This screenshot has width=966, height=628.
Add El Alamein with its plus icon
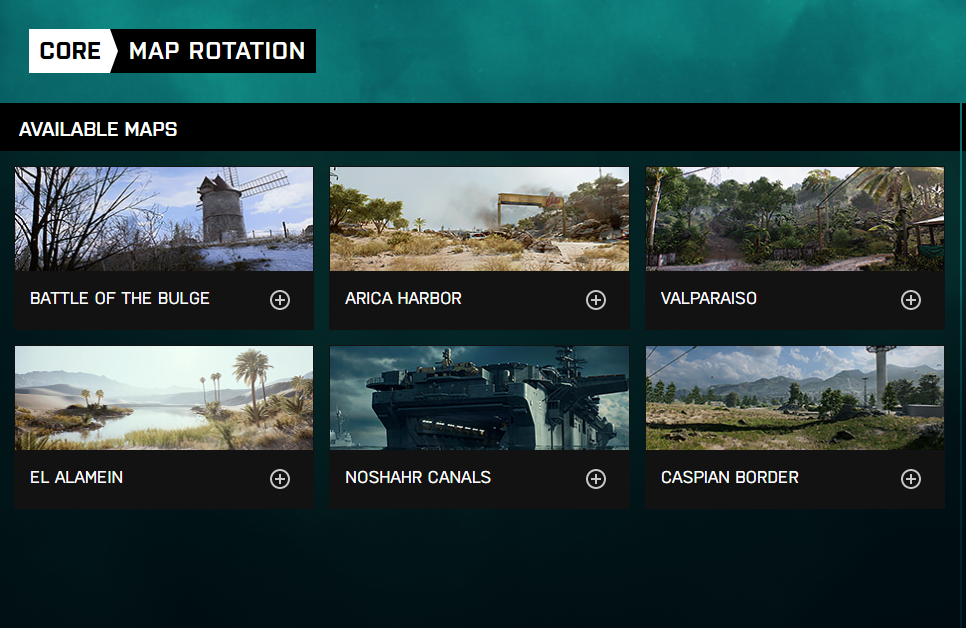[x=280, y=479]
